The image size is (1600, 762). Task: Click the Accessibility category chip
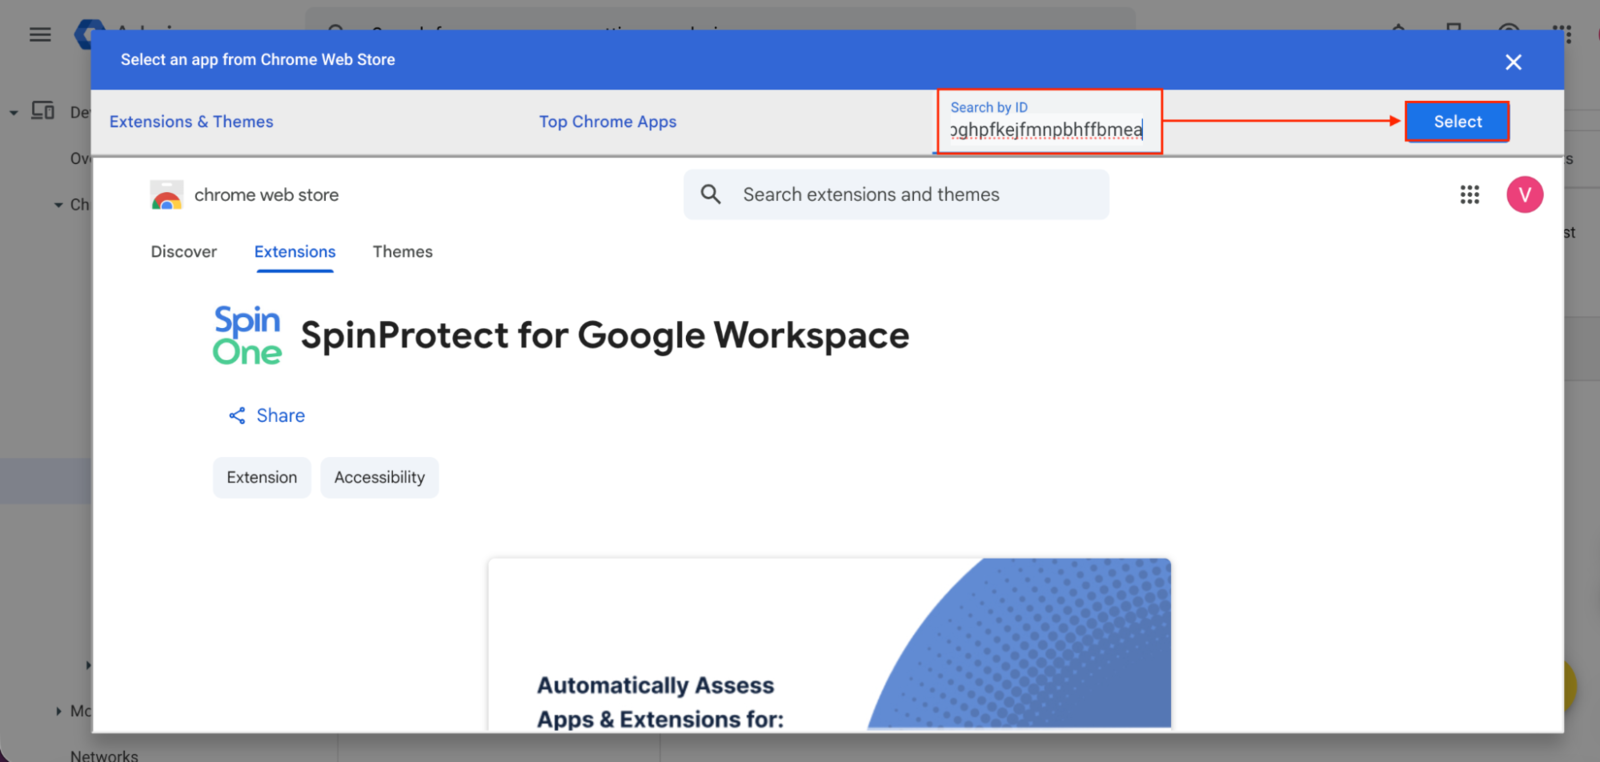click(x=379, y=478)
